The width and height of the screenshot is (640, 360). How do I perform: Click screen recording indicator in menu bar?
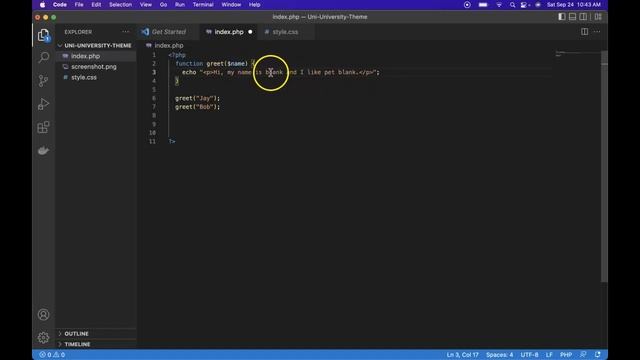click(x=467, y=5)
